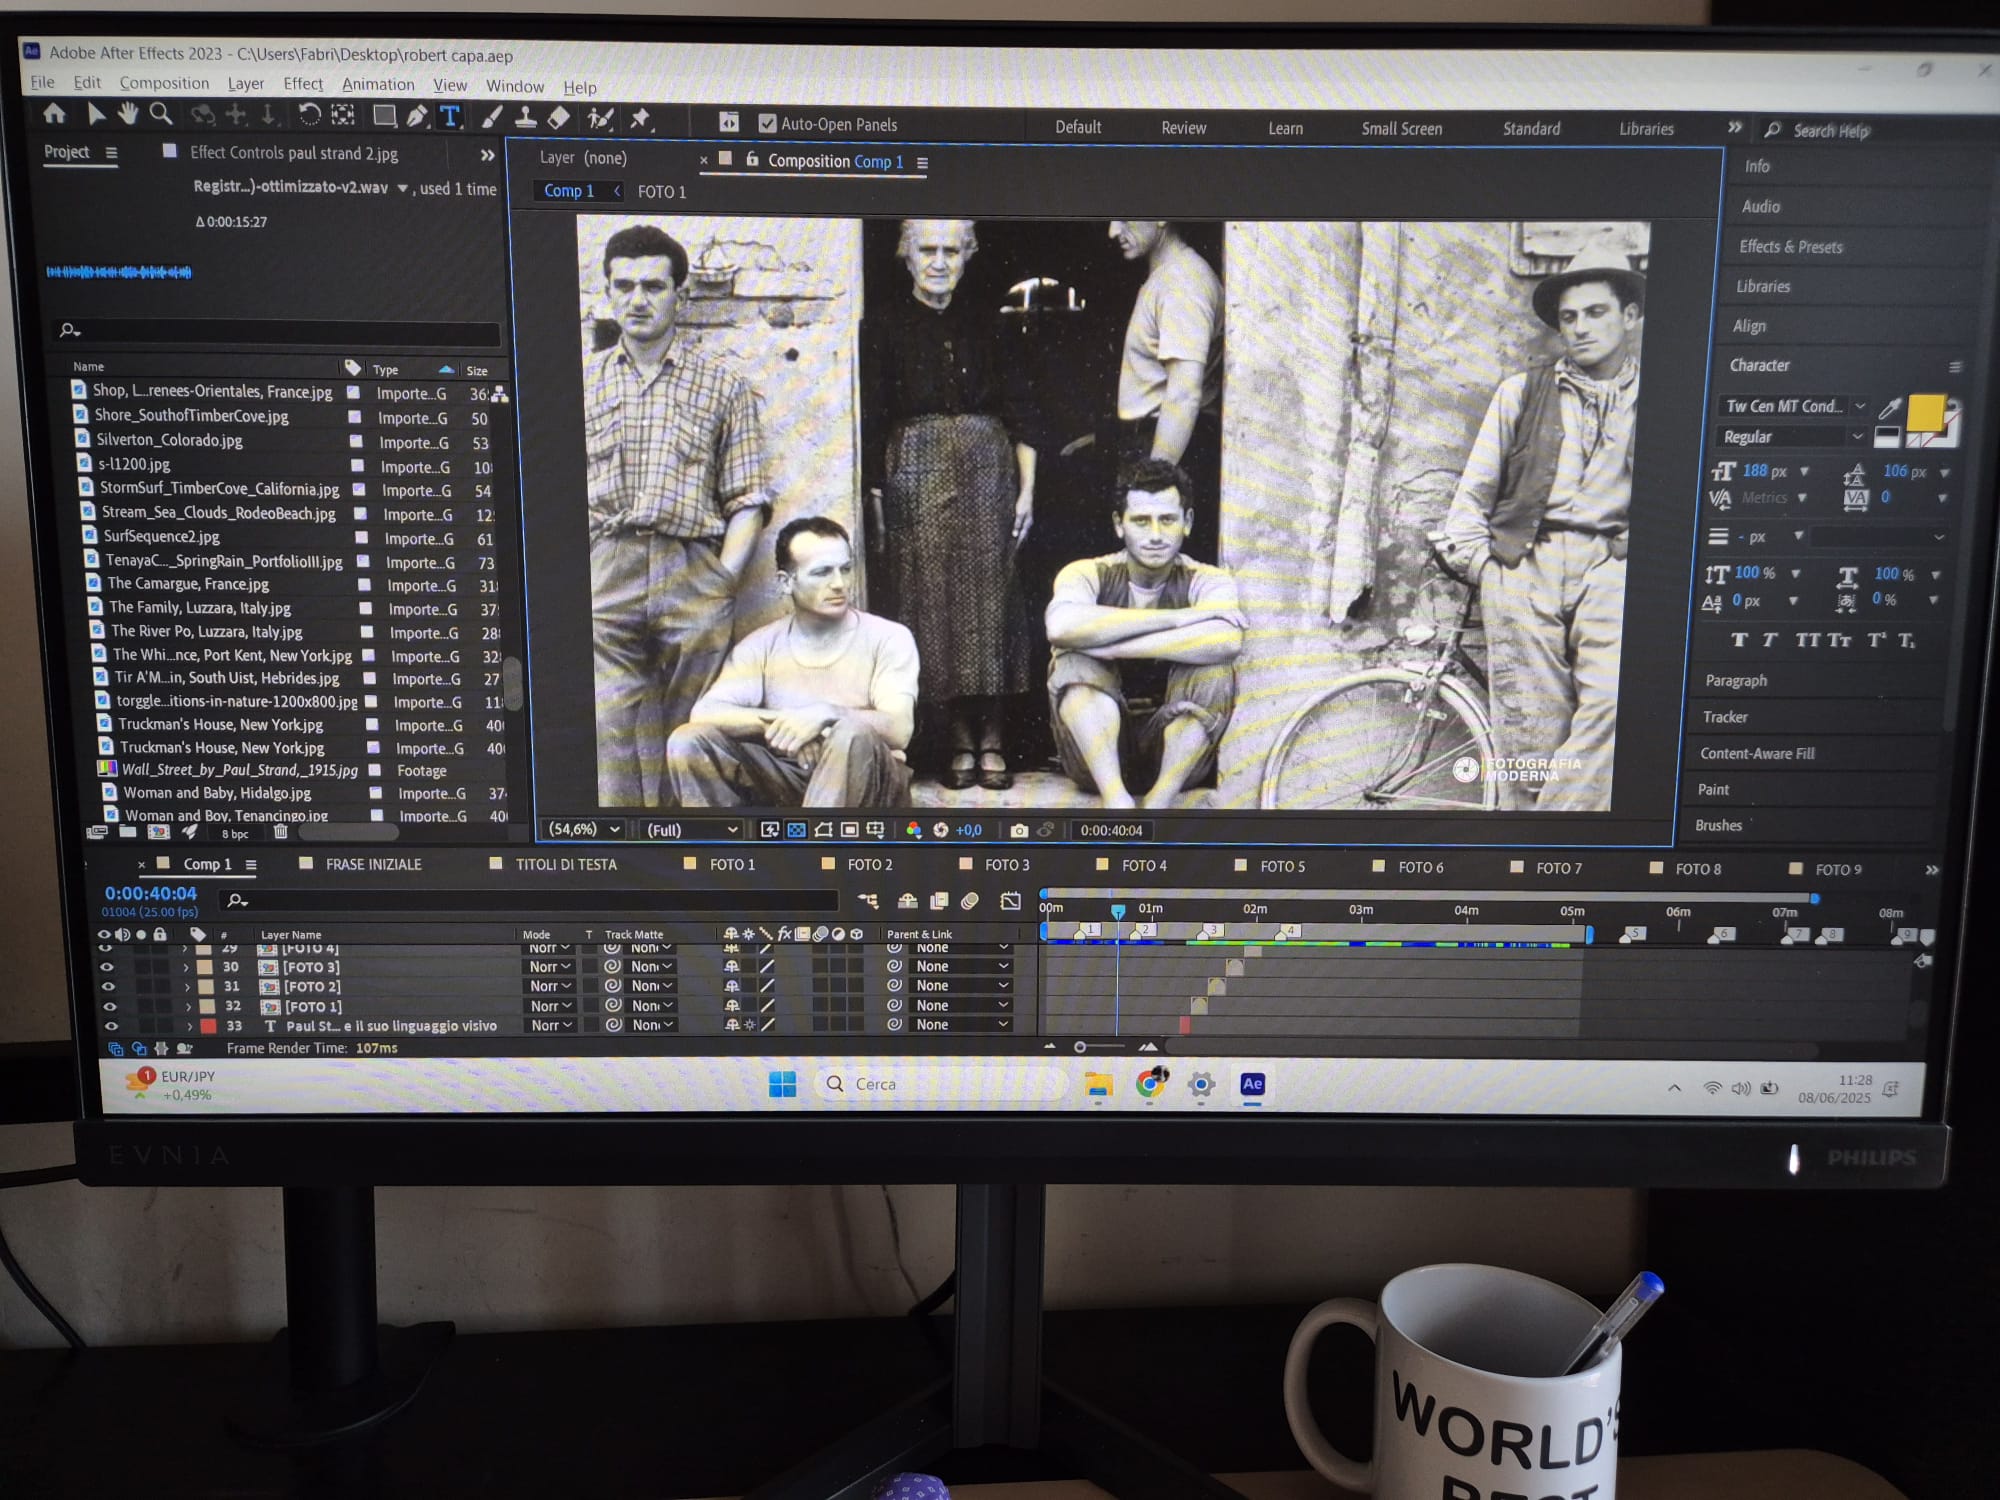This screenshot has width=2000, height=1500.
Task: Switch to the FOTO 4 timeline tab
Action: pos(1144,865)
